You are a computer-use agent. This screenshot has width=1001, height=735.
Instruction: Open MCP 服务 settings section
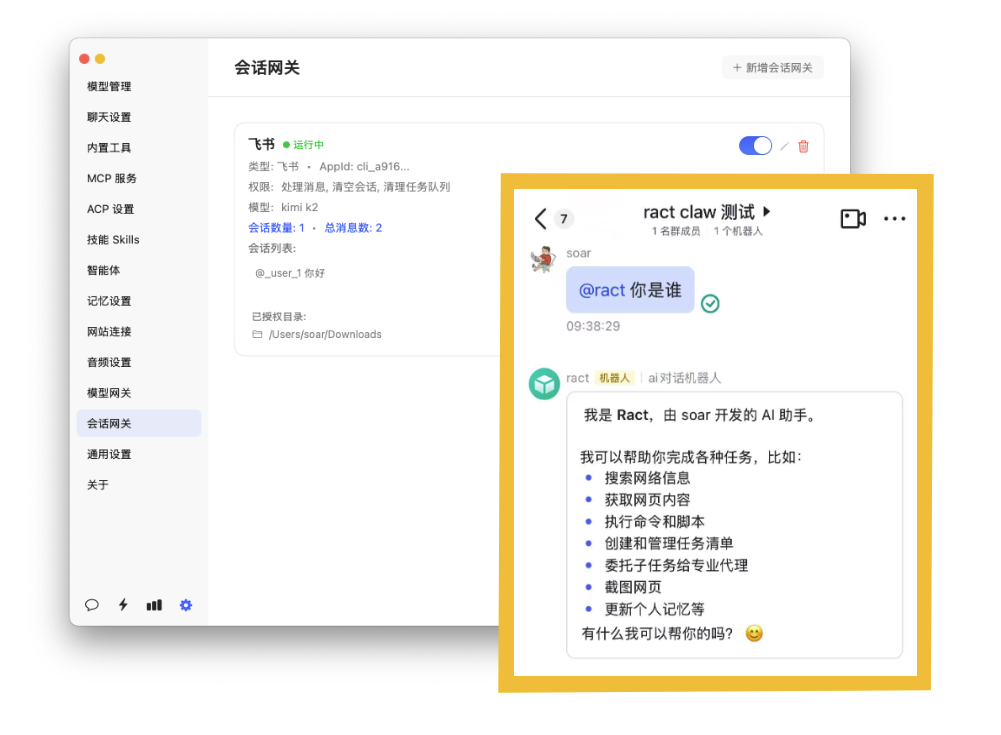coord(112,179)
